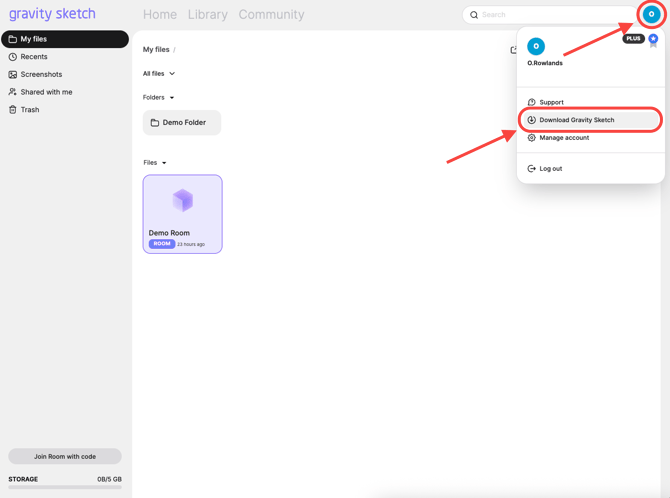Open the Demo Folder
This screenshot has width=670, height=498.
[x=182, y=123]
